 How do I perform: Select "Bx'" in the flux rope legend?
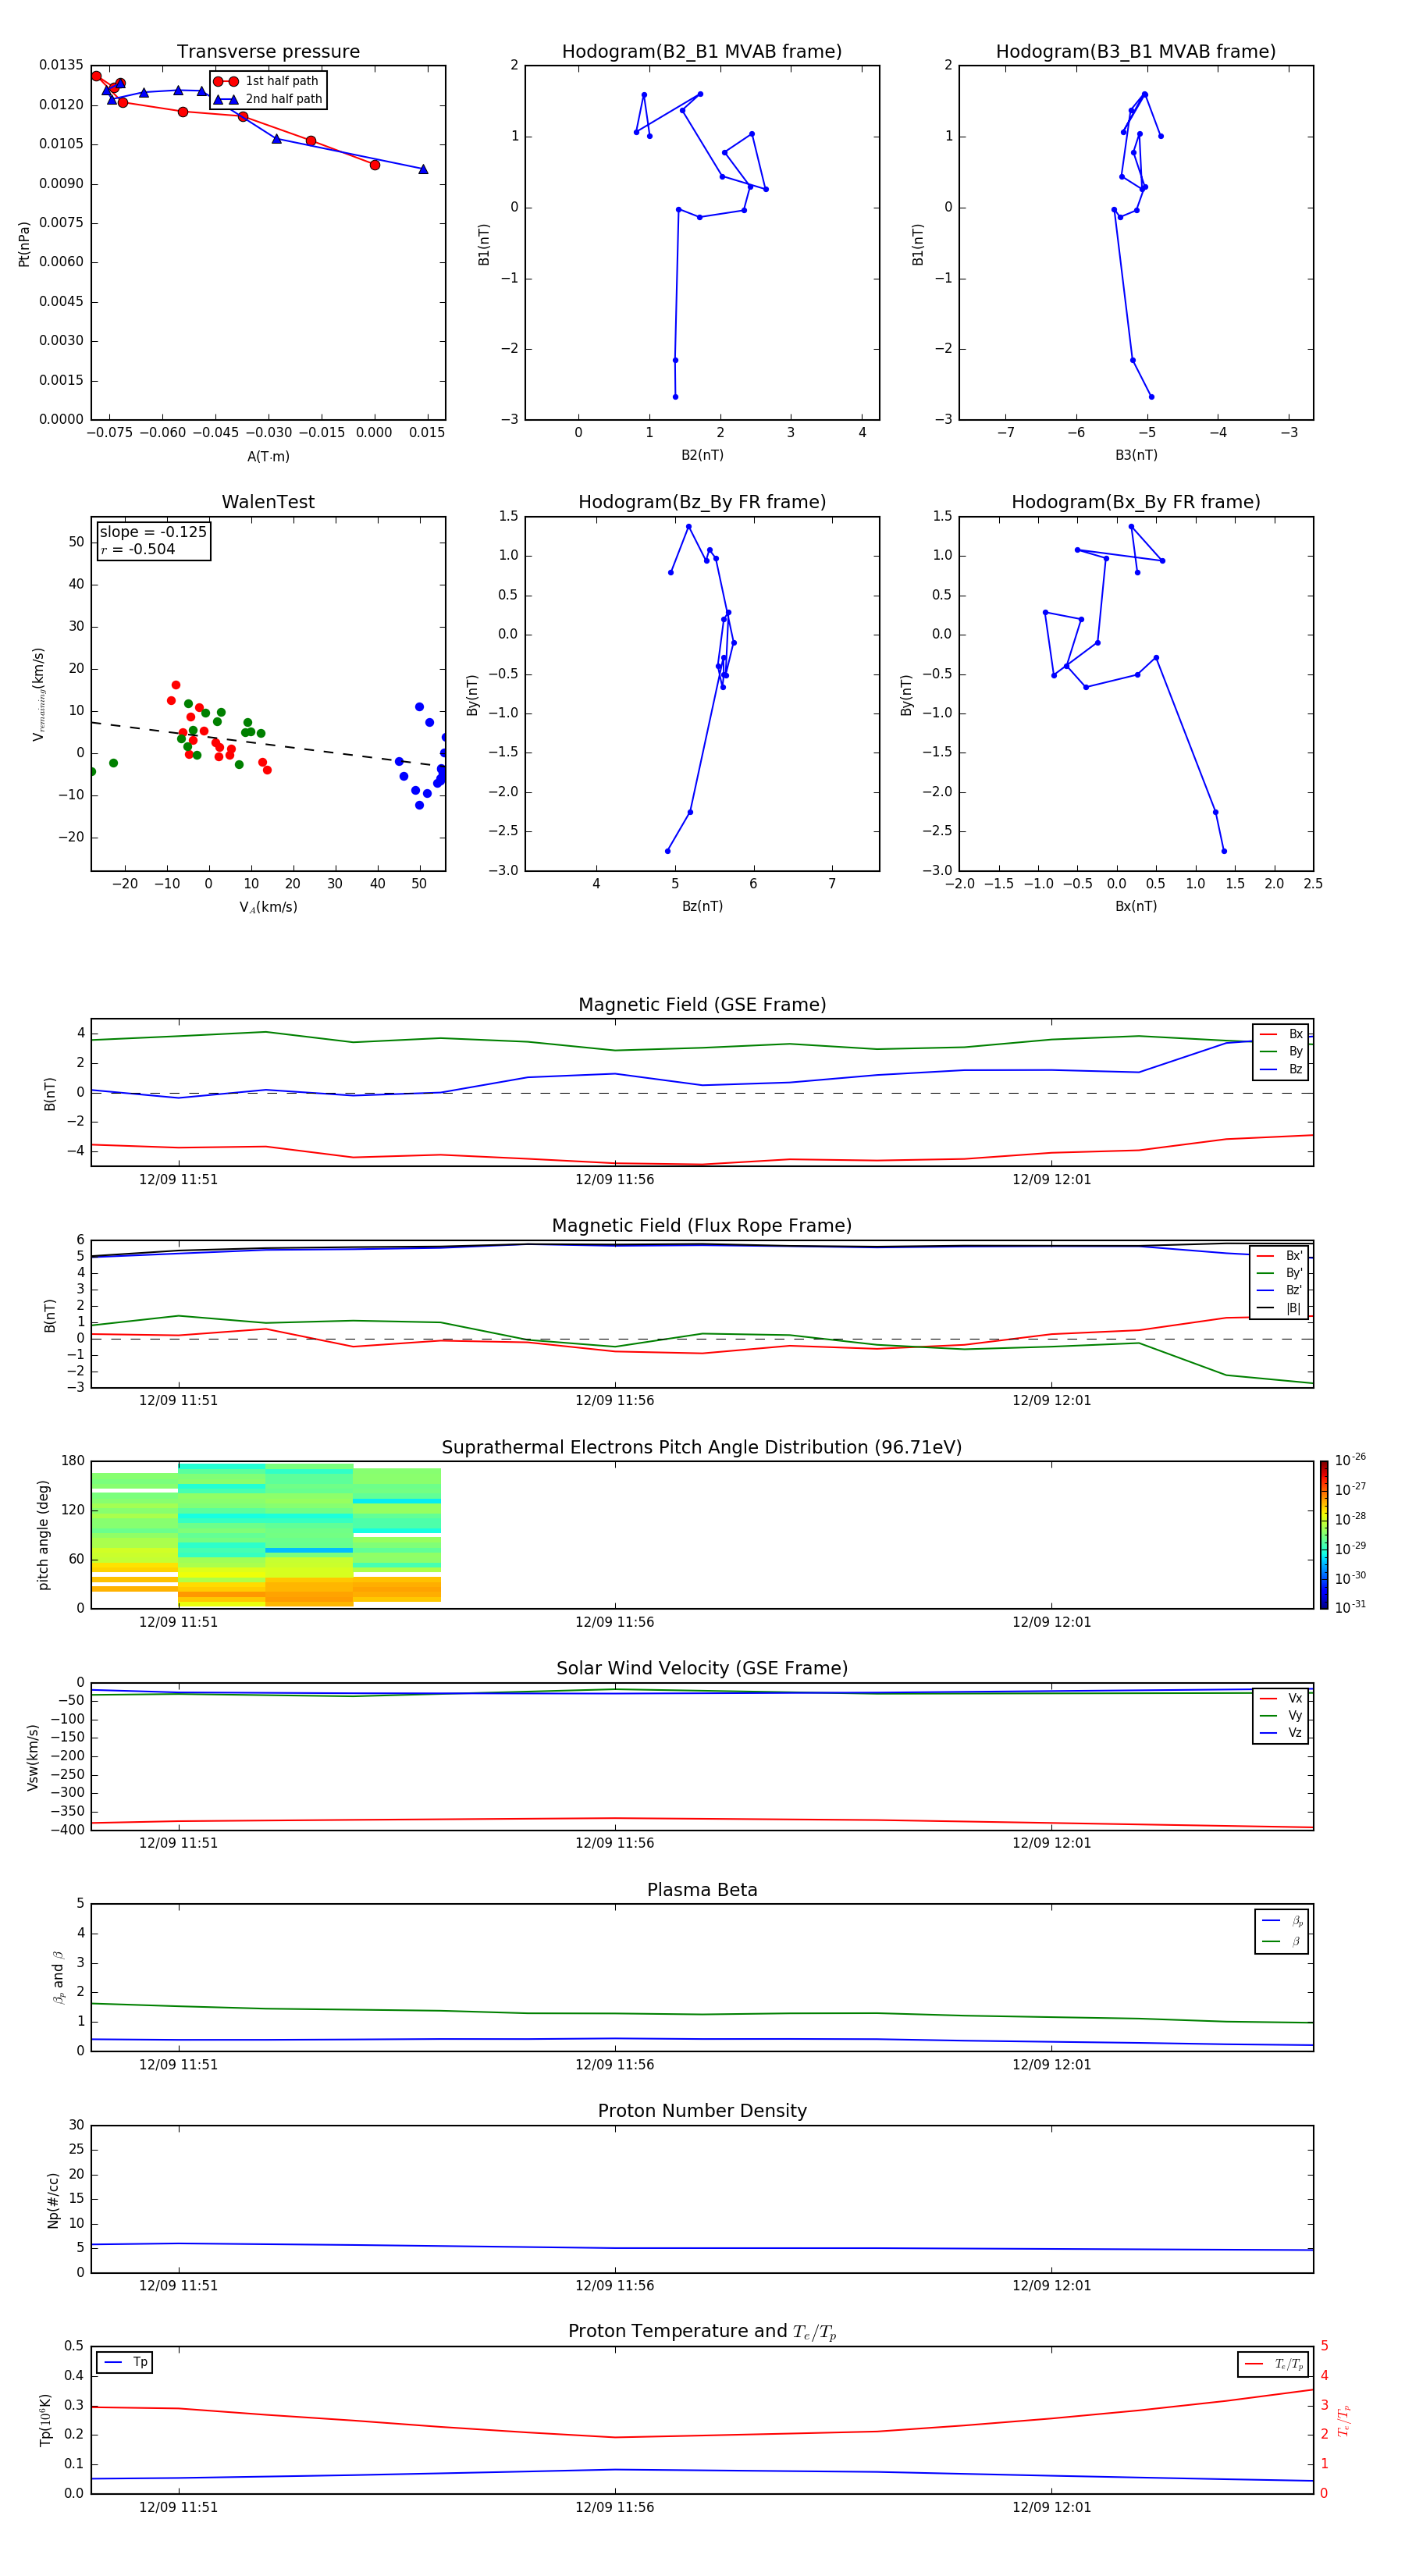(1280, 1256)
